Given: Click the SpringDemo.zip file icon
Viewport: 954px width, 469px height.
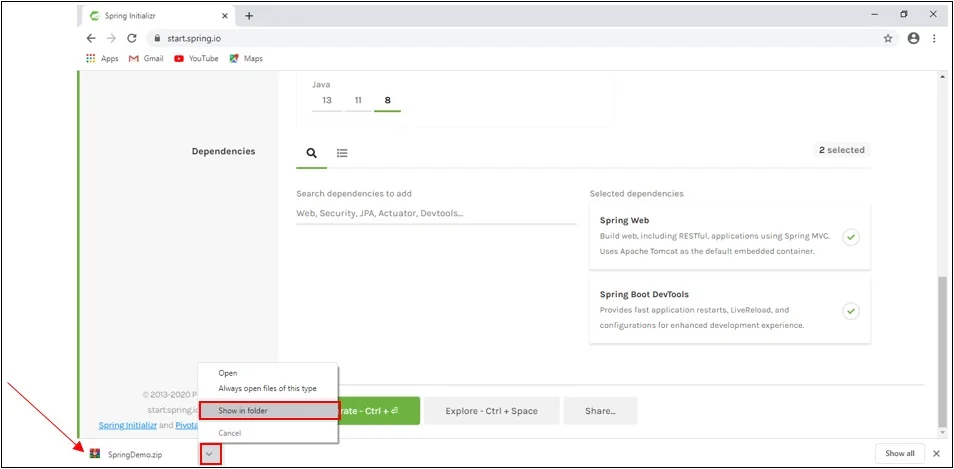Looking at the screenshot, I should [x=95, y=454].
